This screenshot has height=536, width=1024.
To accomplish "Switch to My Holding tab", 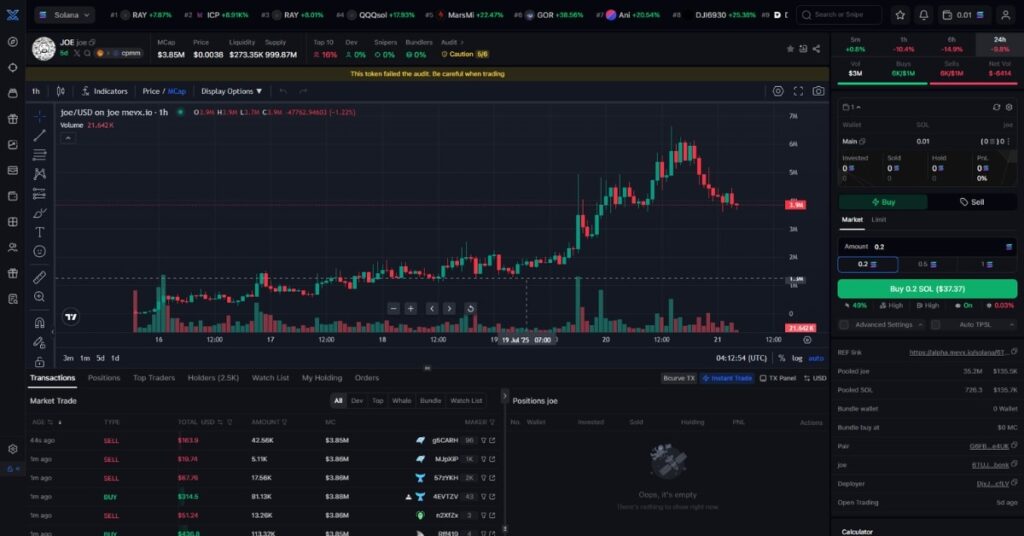I will coord(321,378).
